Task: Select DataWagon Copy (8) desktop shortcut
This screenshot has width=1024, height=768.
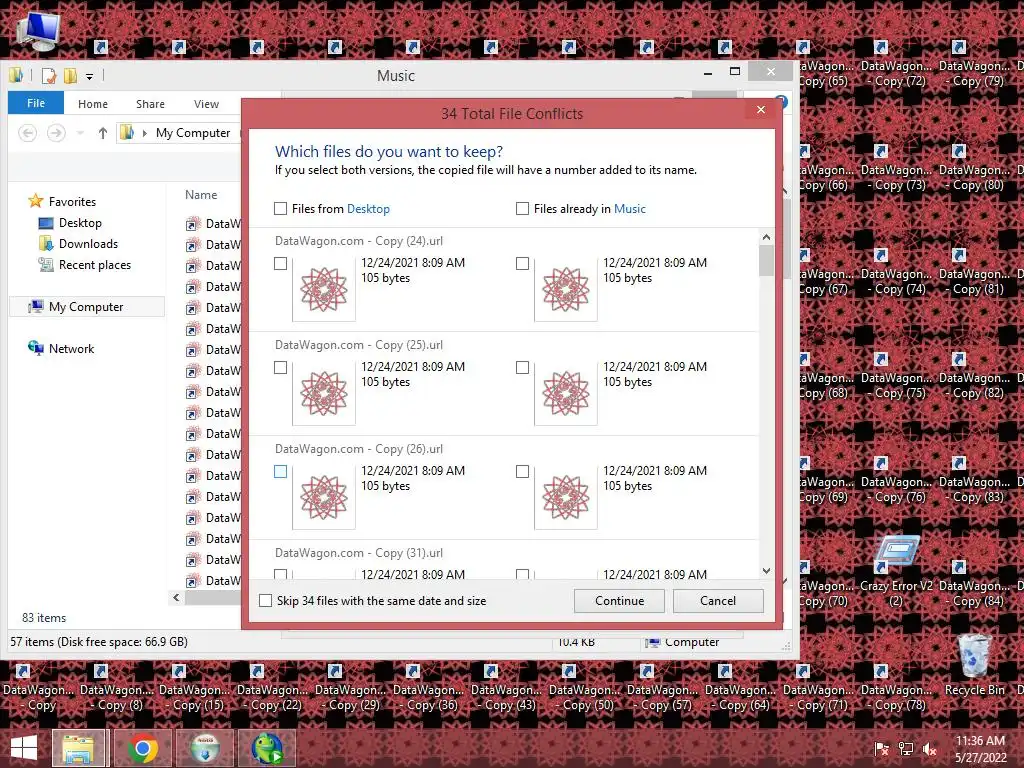Action: [116, 688]
